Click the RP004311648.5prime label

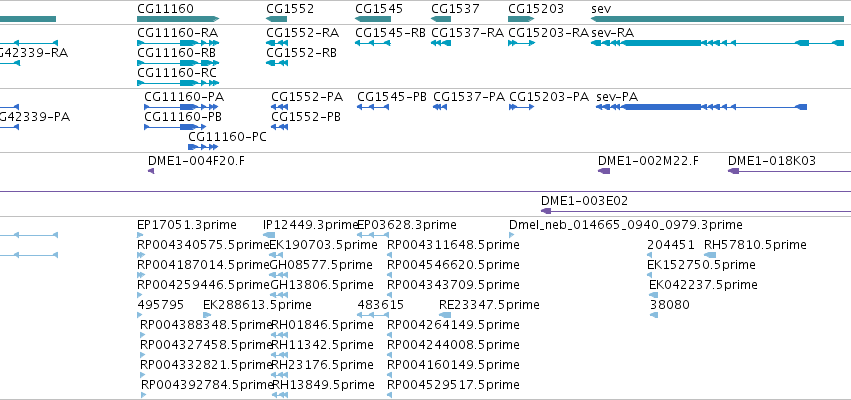click(453, 245)
